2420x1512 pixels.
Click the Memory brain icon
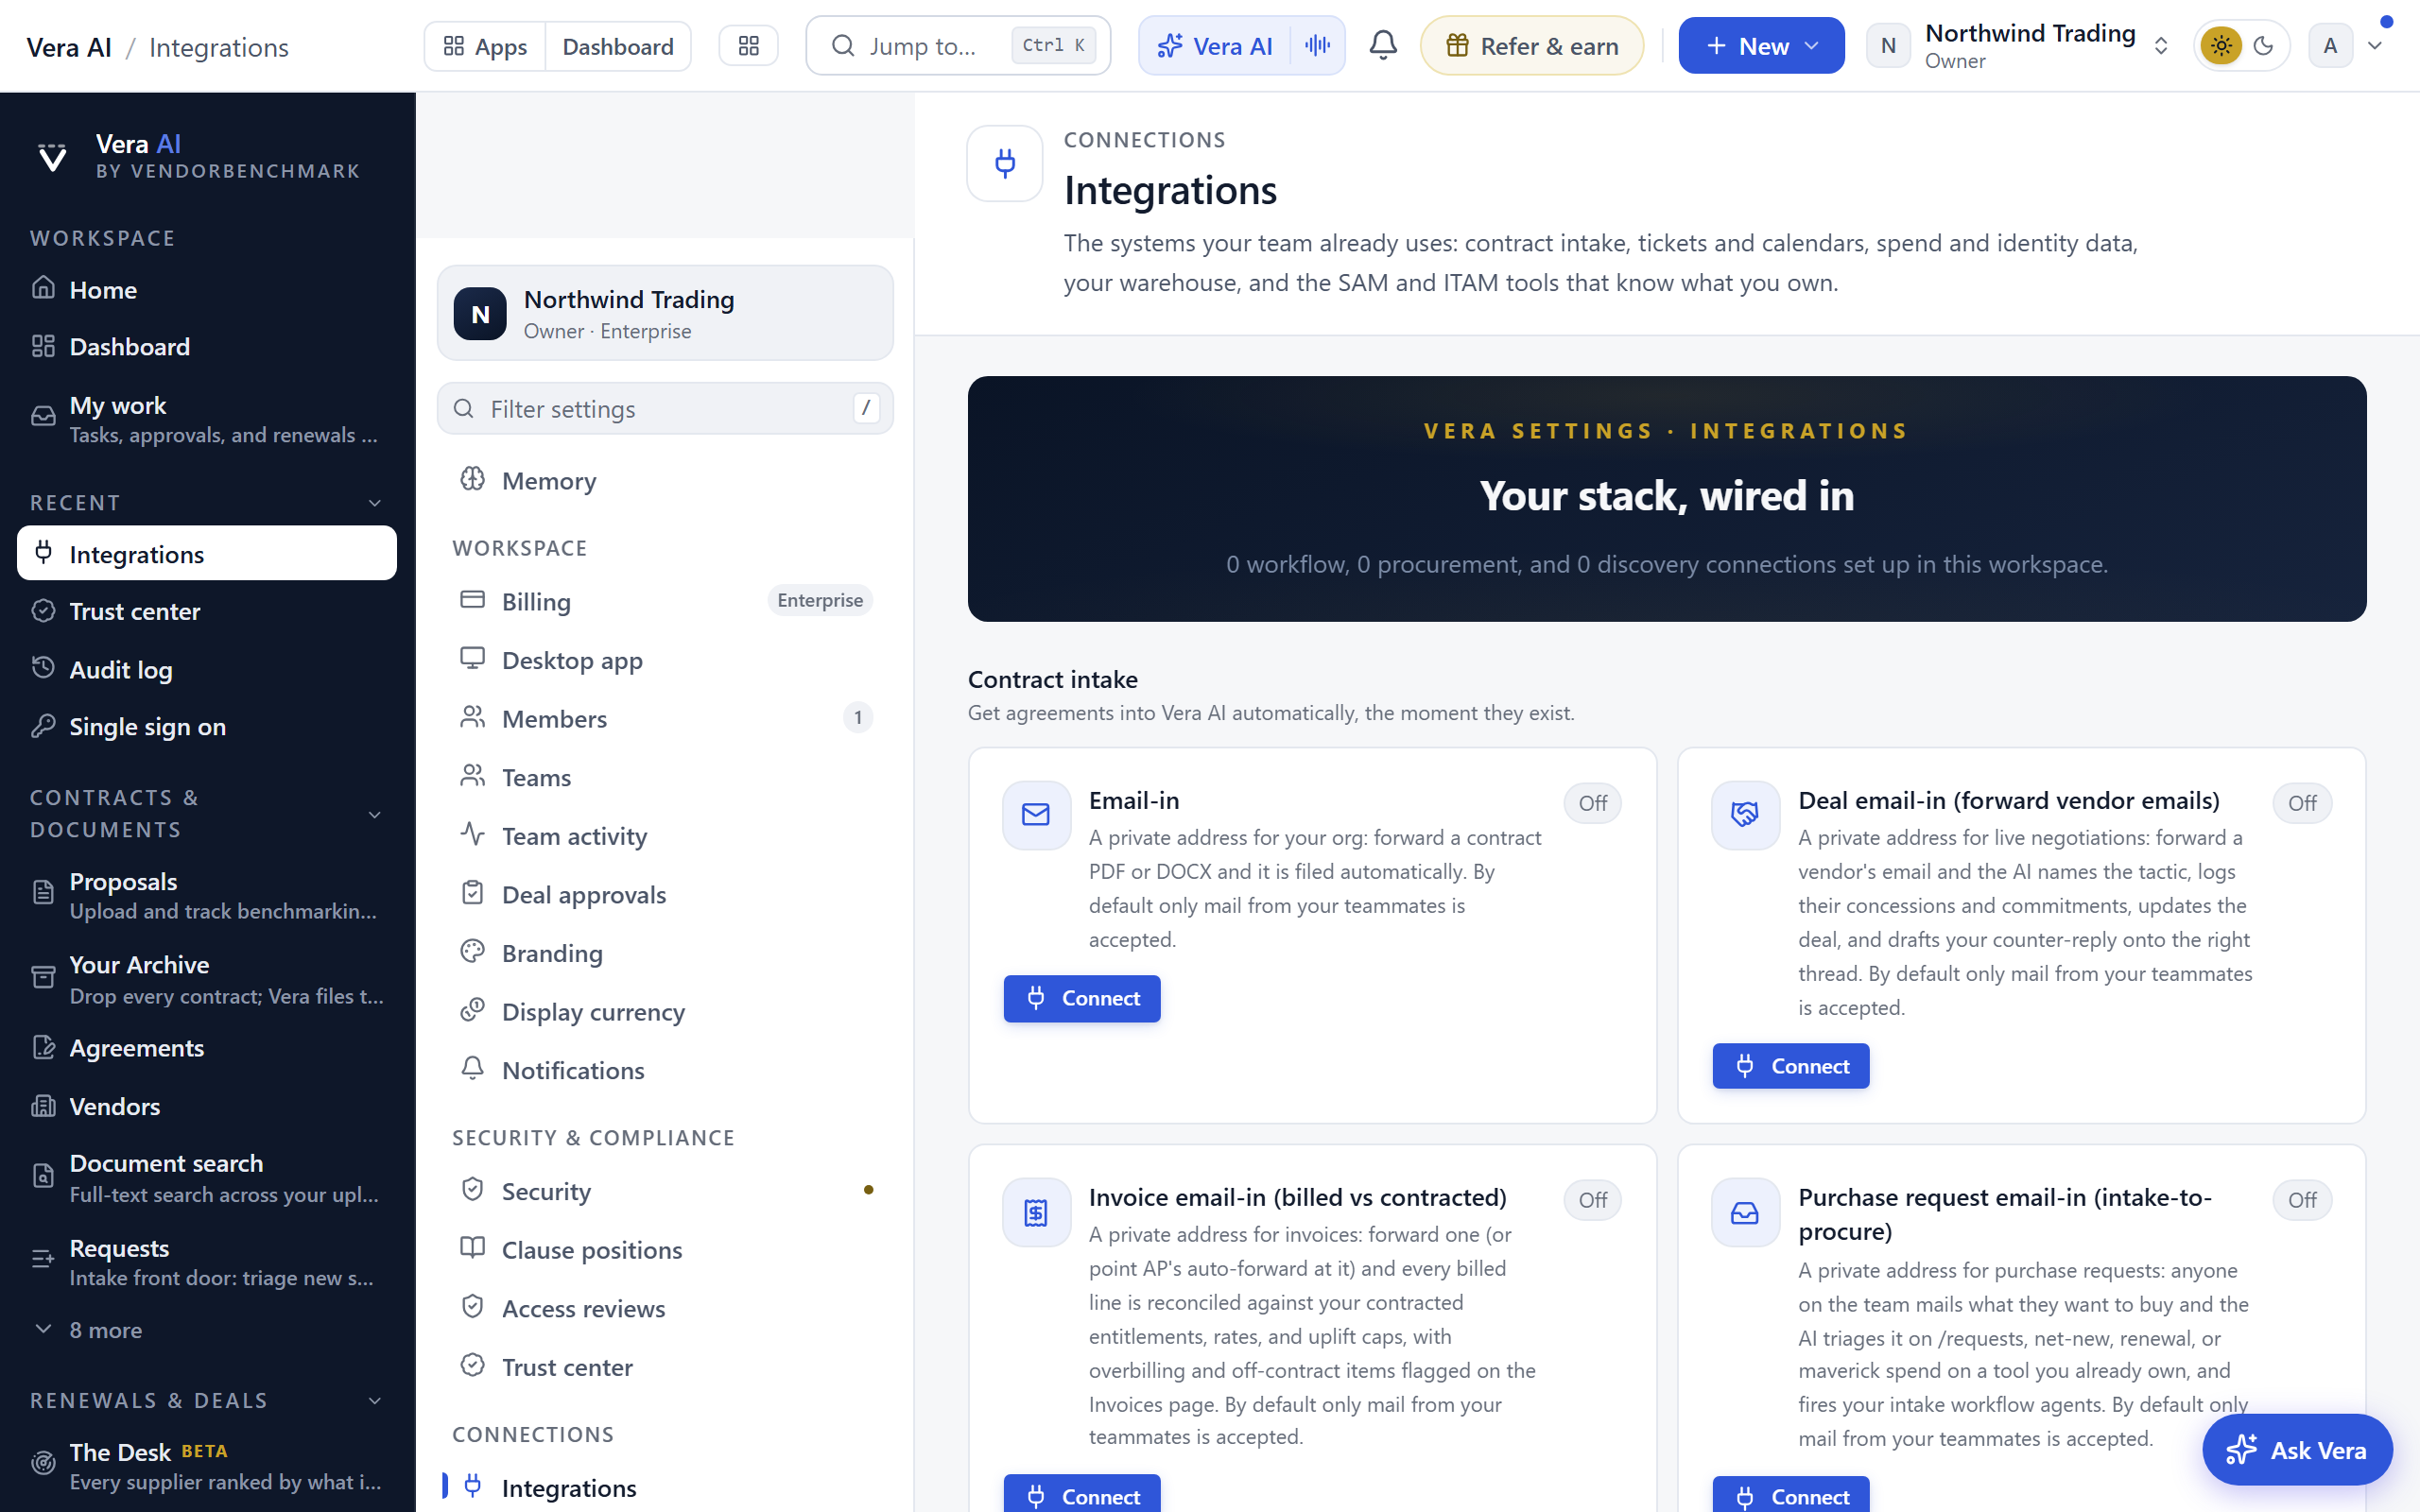pyautogui.click(x=472, y=480)
